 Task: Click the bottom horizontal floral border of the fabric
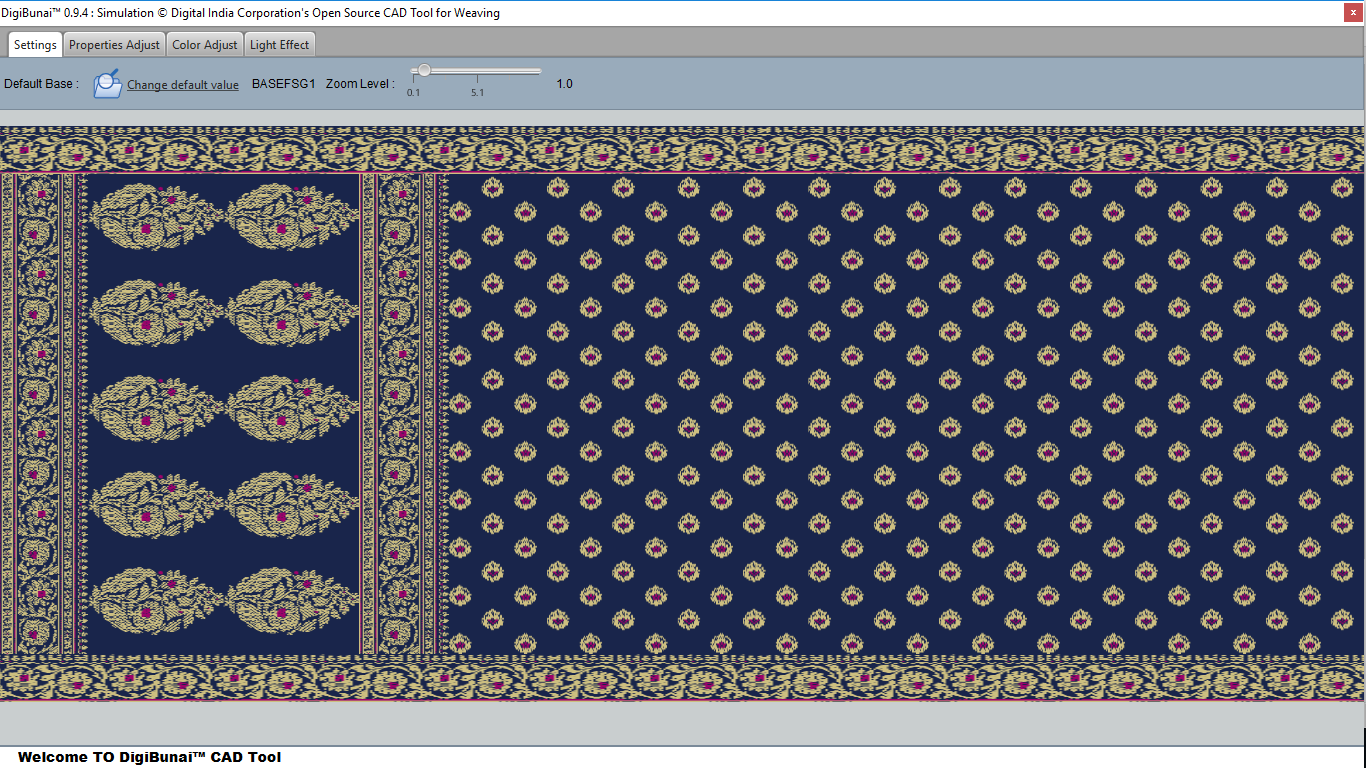click(683, 678)
